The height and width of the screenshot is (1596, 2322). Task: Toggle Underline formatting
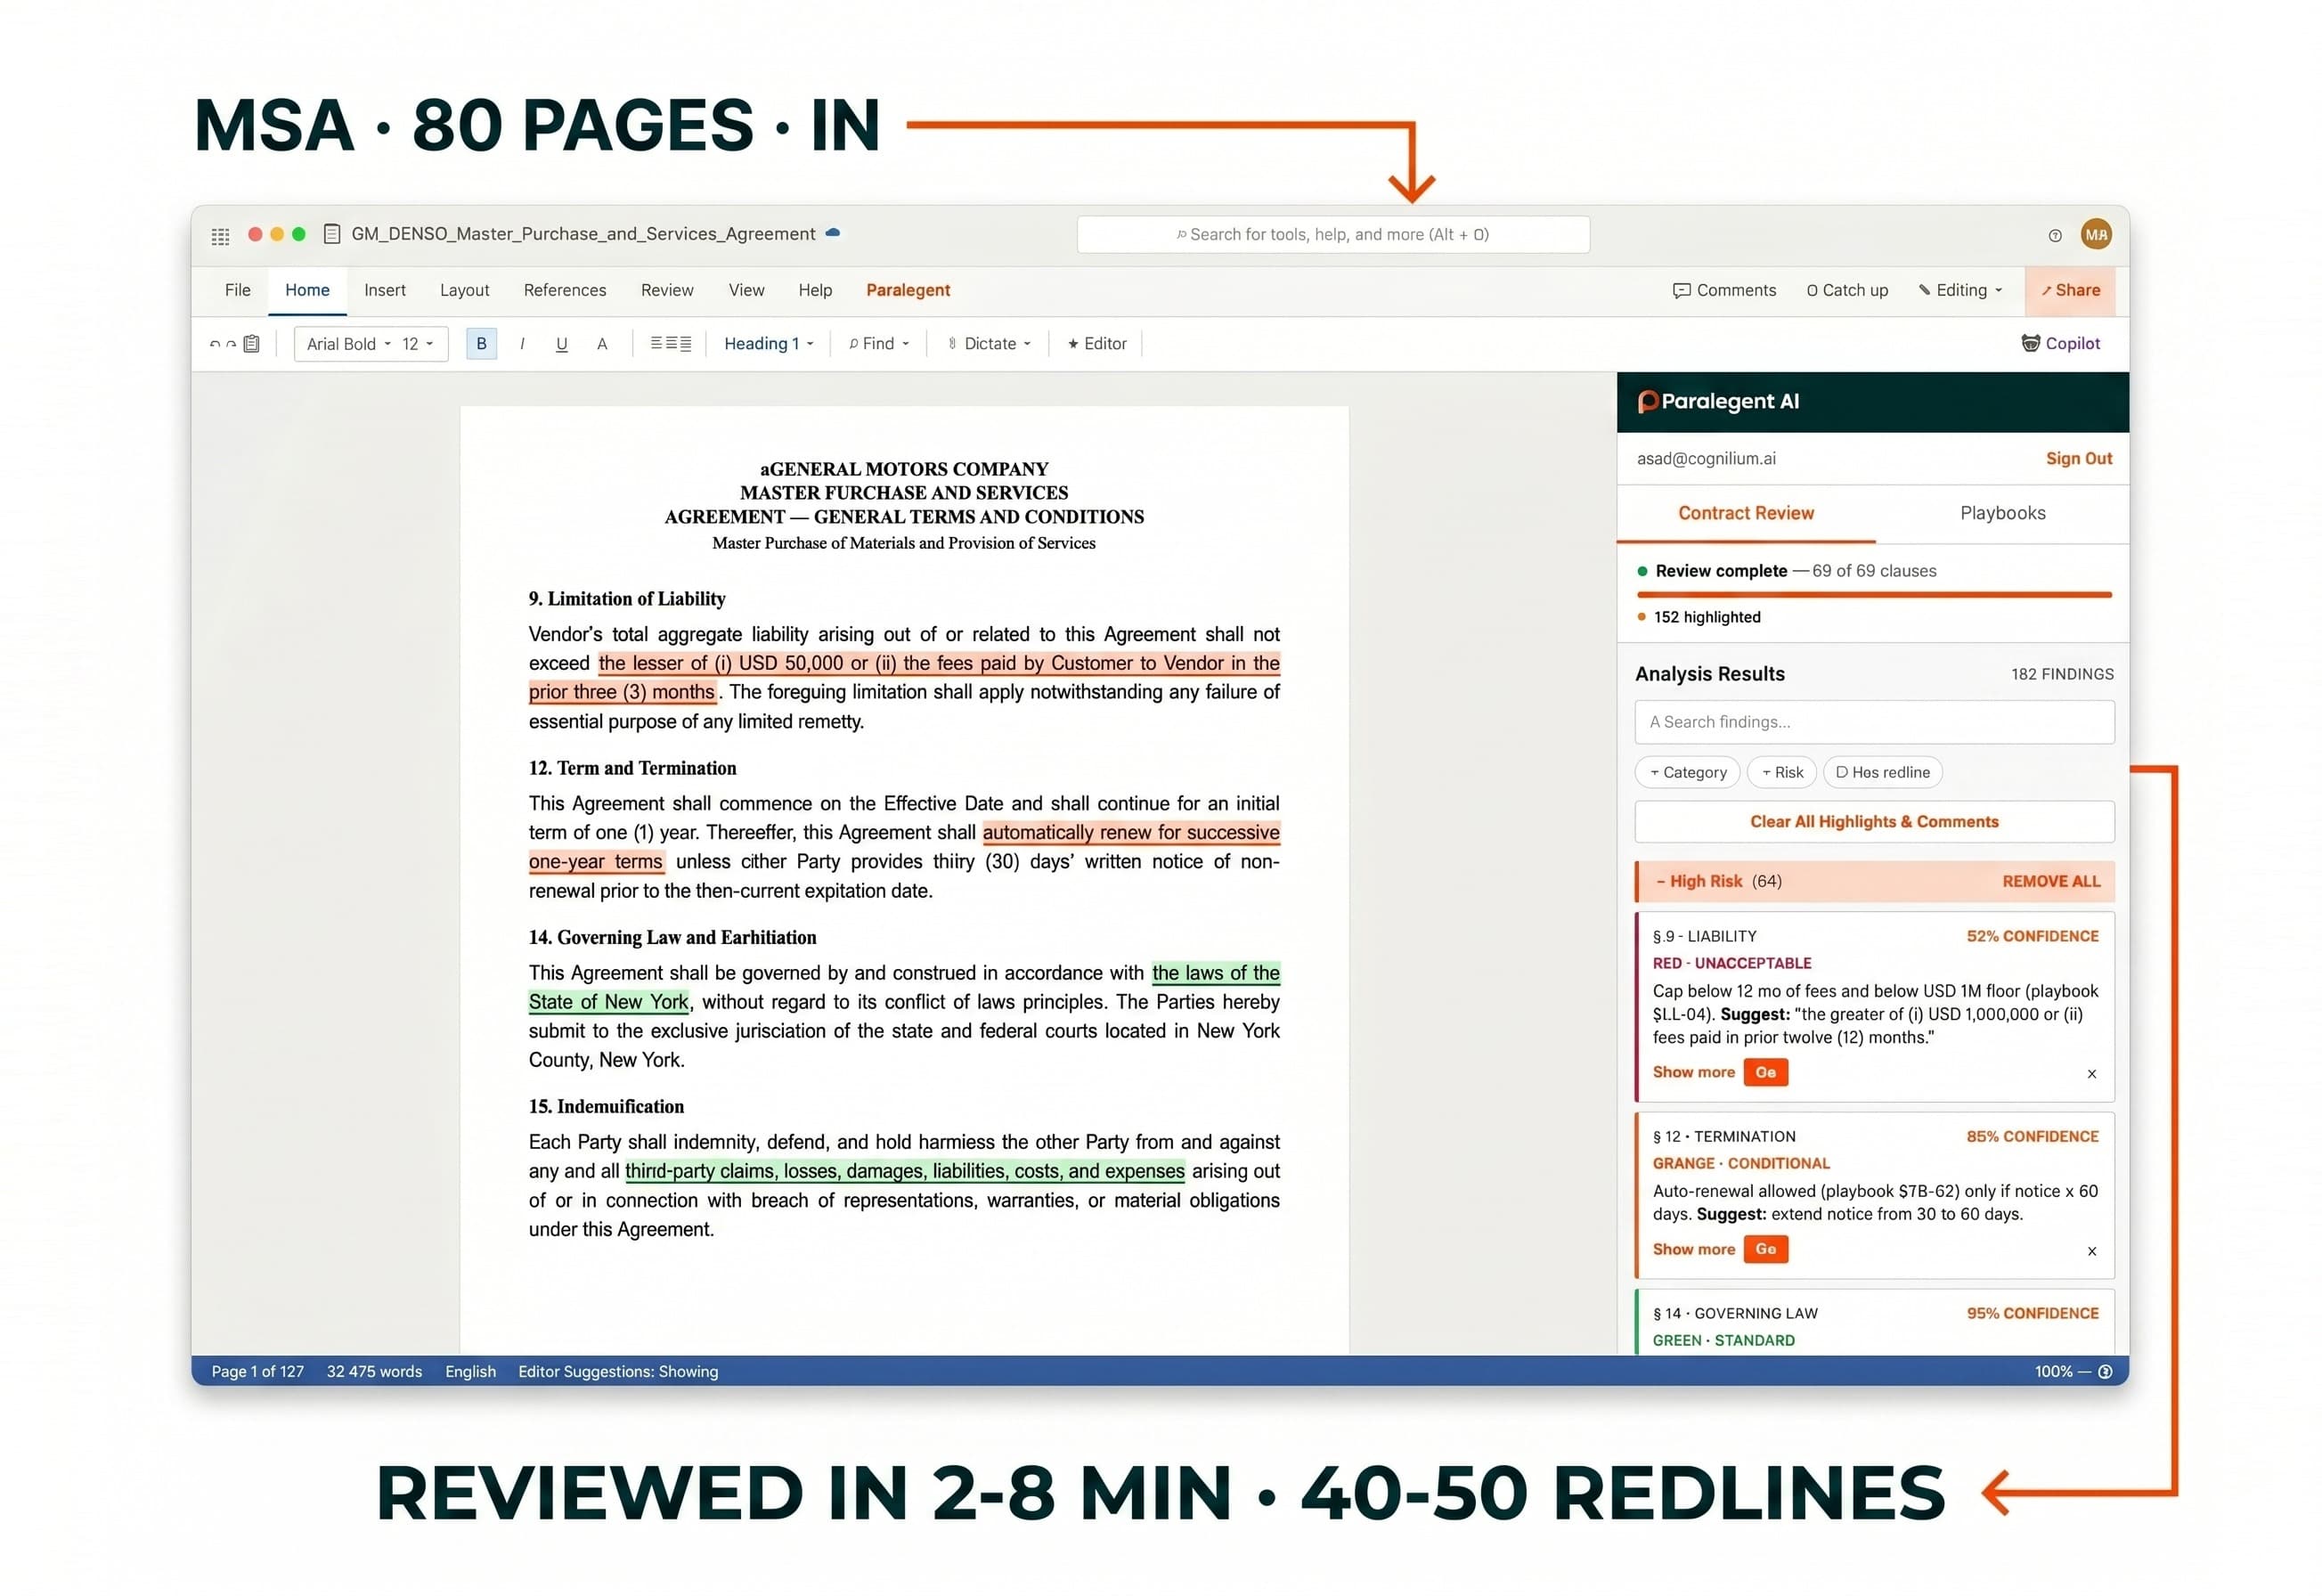point(561,344)
